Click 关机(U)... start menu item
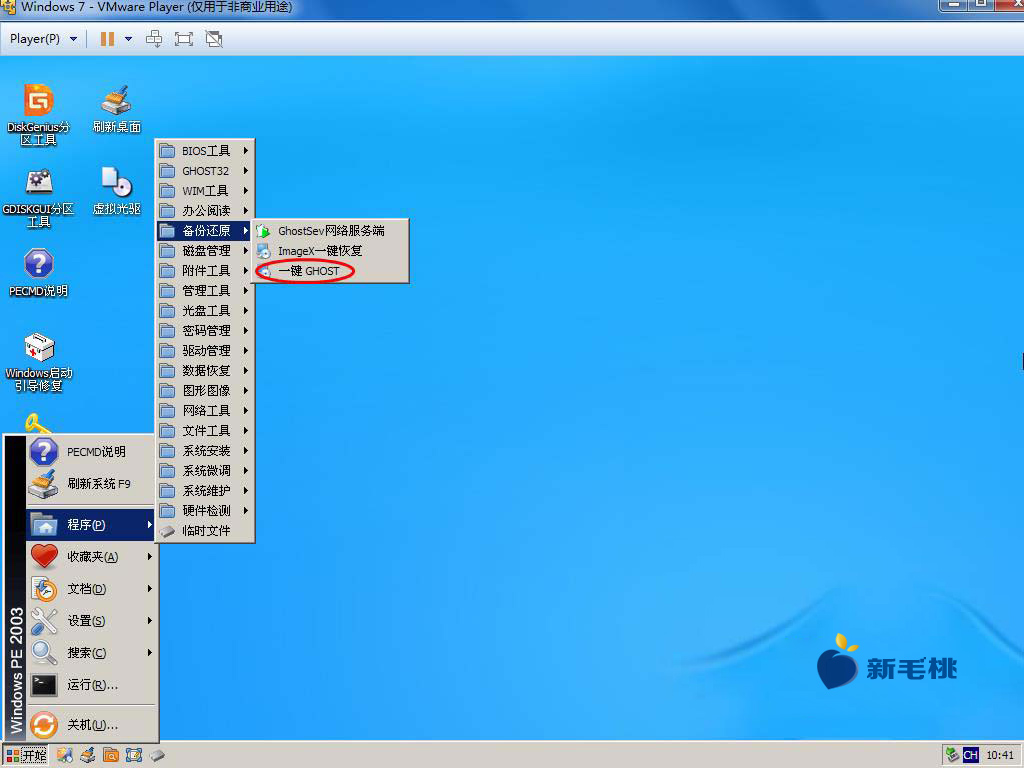1024x768 pixels. point(91,725)
